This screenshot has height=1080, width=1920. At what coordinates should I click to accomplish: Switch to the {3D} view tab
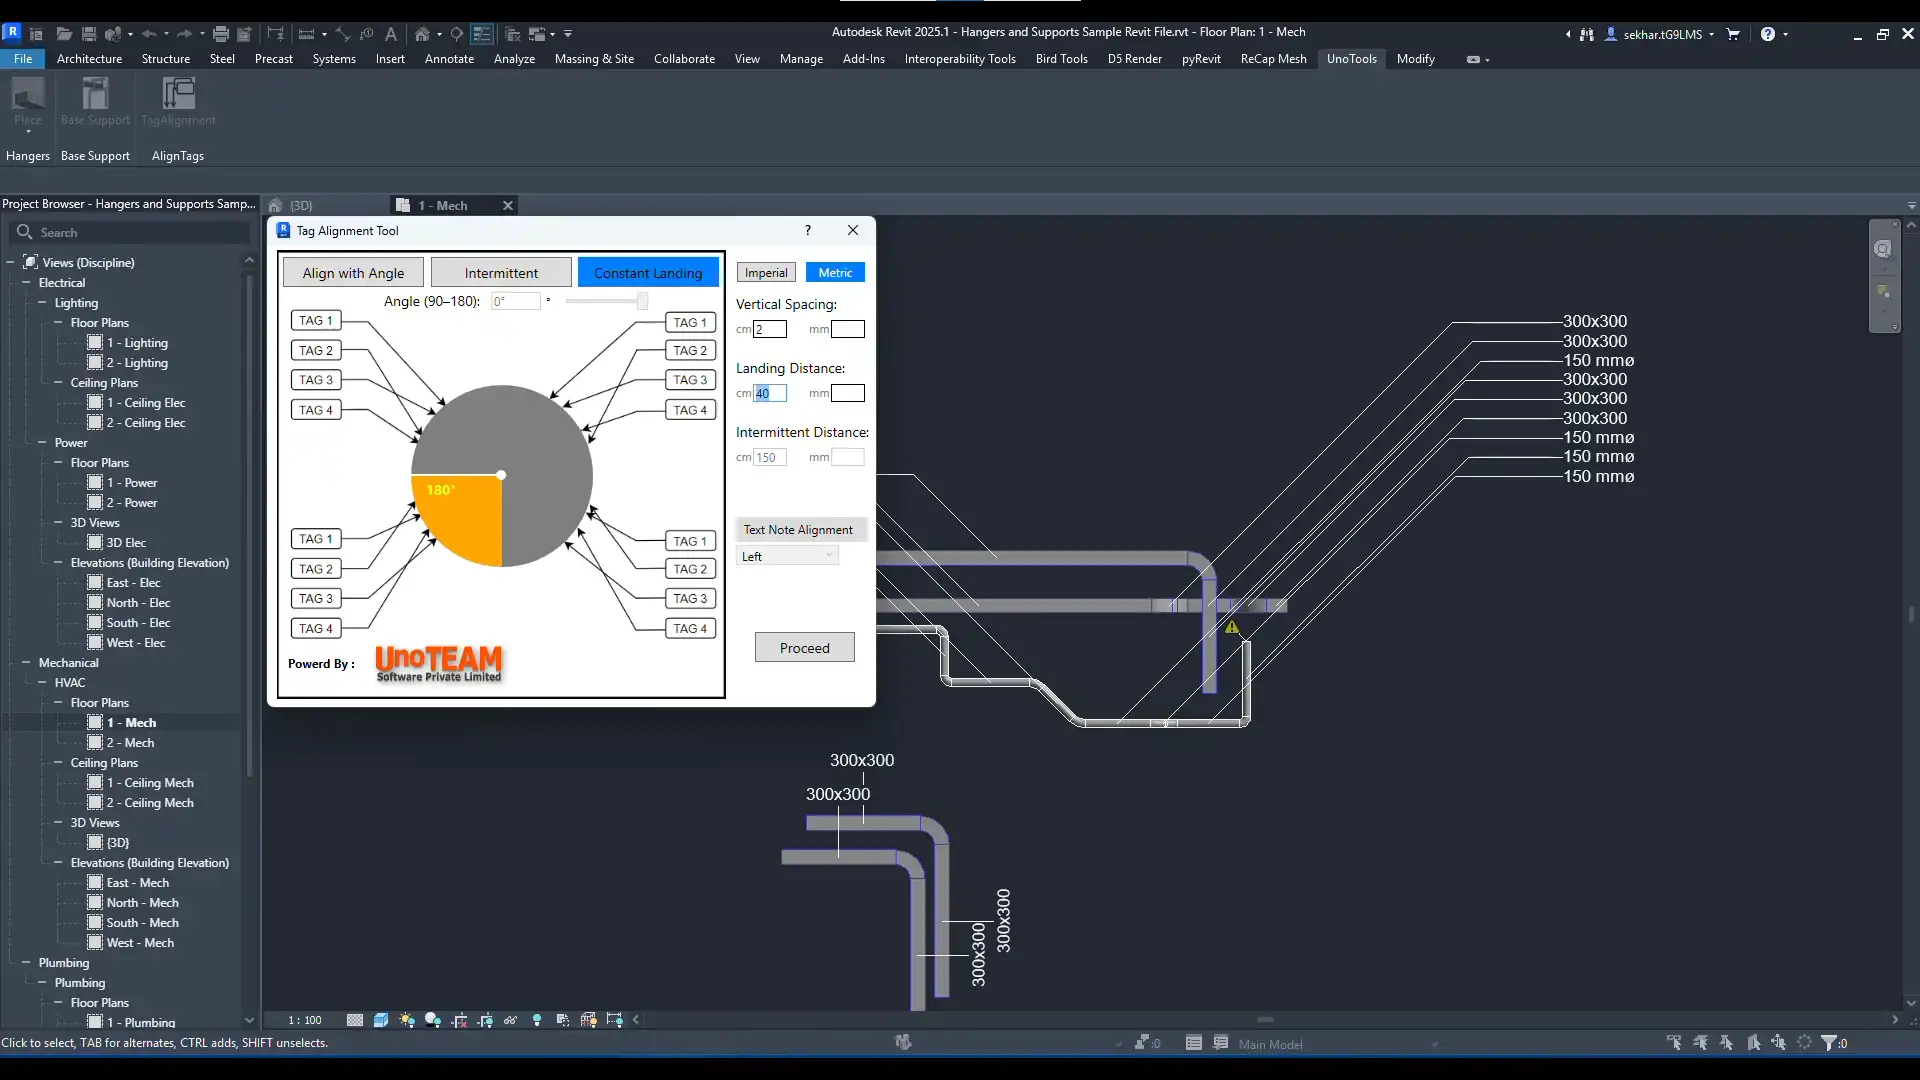(x=300, y=205)
